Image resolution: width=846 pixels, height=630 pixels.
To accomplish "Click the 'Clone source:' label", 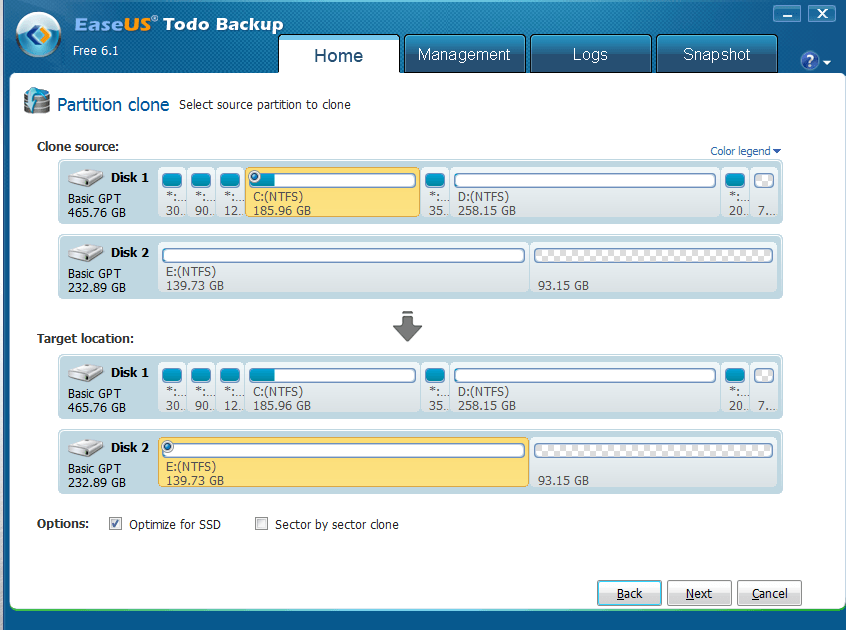I will tap(78, 147).
